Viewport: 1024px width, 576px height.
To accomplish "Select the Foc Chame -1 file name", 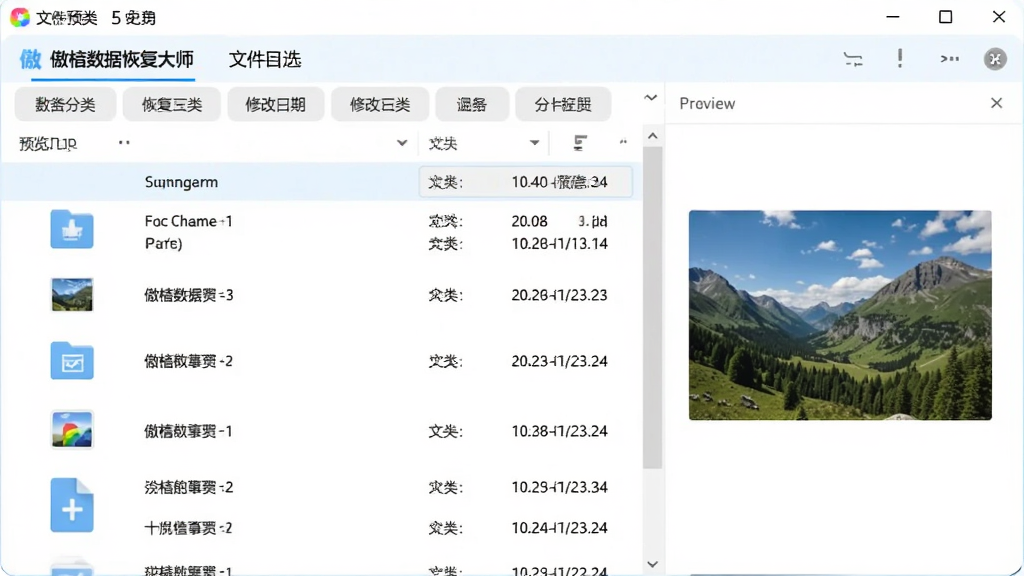I will point(188,221).
